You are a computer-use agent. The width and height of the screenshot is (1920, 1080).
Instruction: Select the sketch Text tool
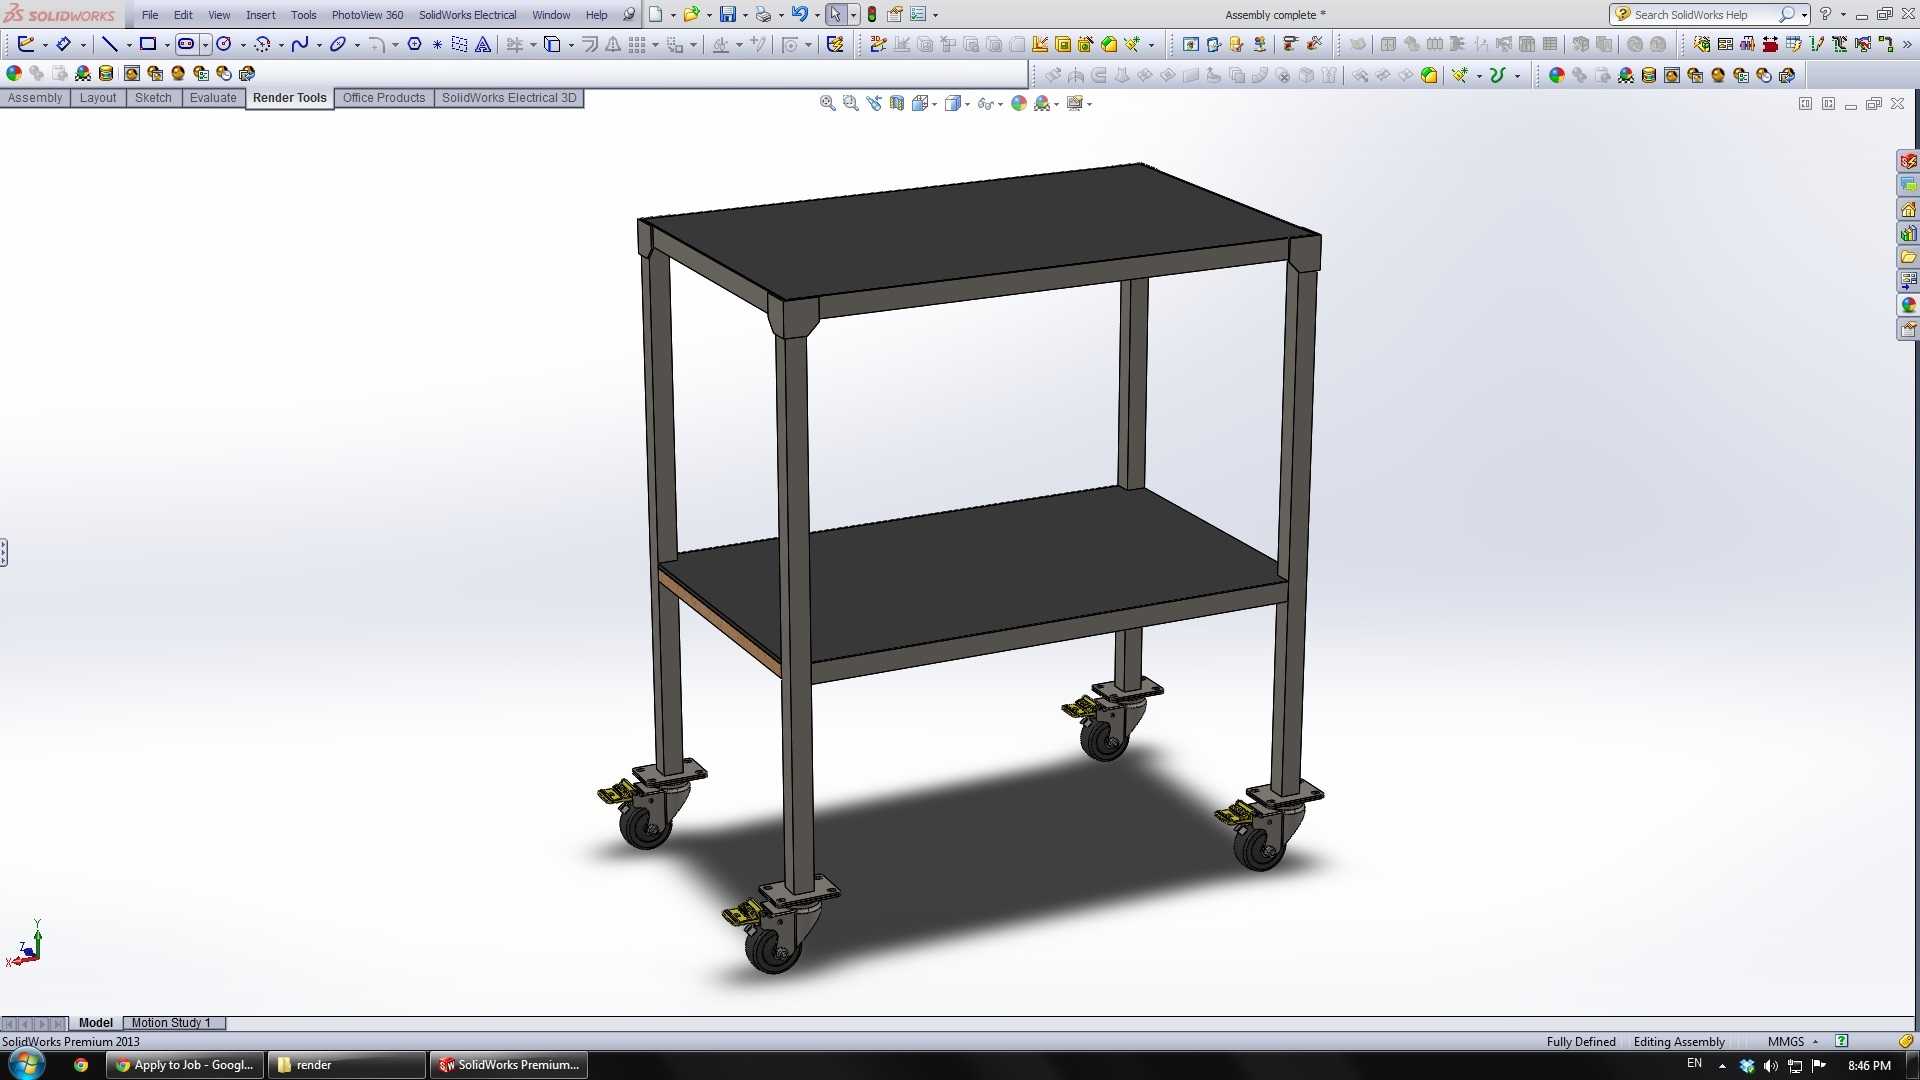[483, 44]
